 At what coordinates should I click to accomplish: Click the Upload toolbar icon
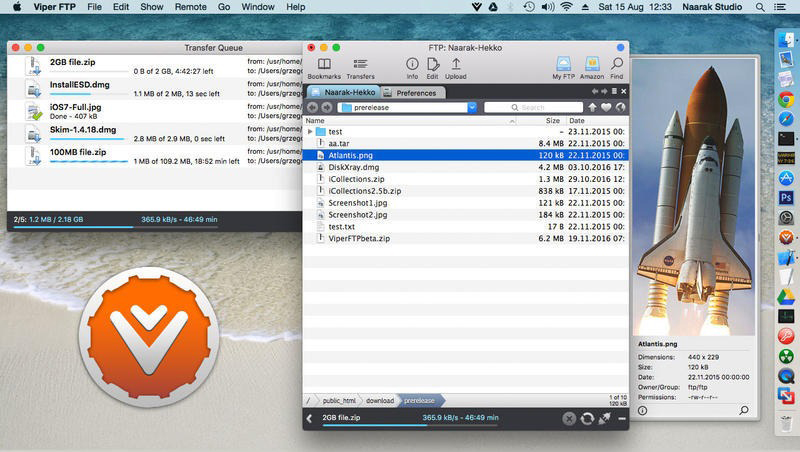(x=456, y=66)
